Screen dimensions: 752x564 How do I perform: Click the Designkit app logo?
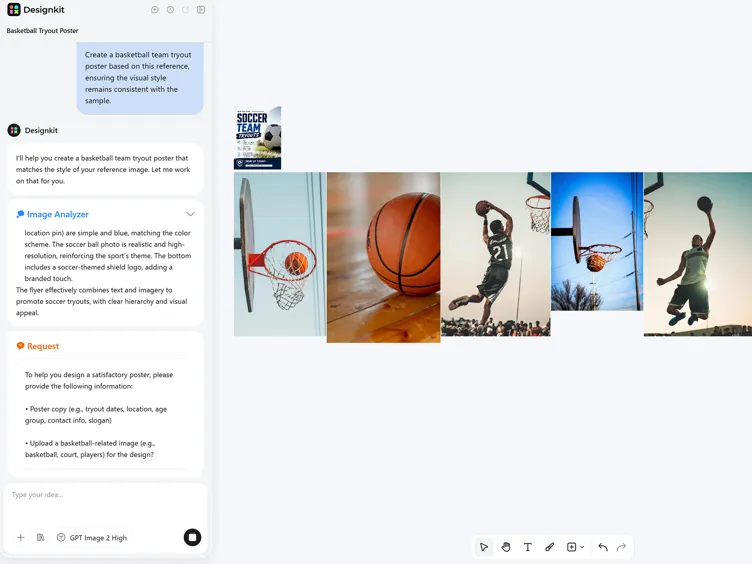(14, 10)
